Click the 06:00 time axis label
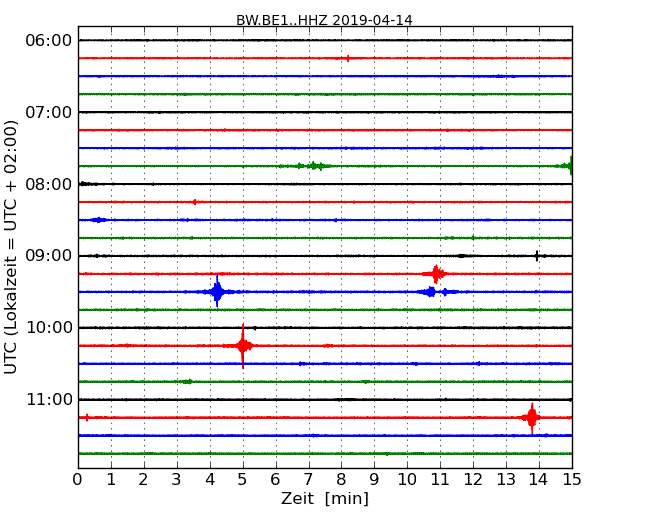 pyautogui.click(x=49, y=41)
